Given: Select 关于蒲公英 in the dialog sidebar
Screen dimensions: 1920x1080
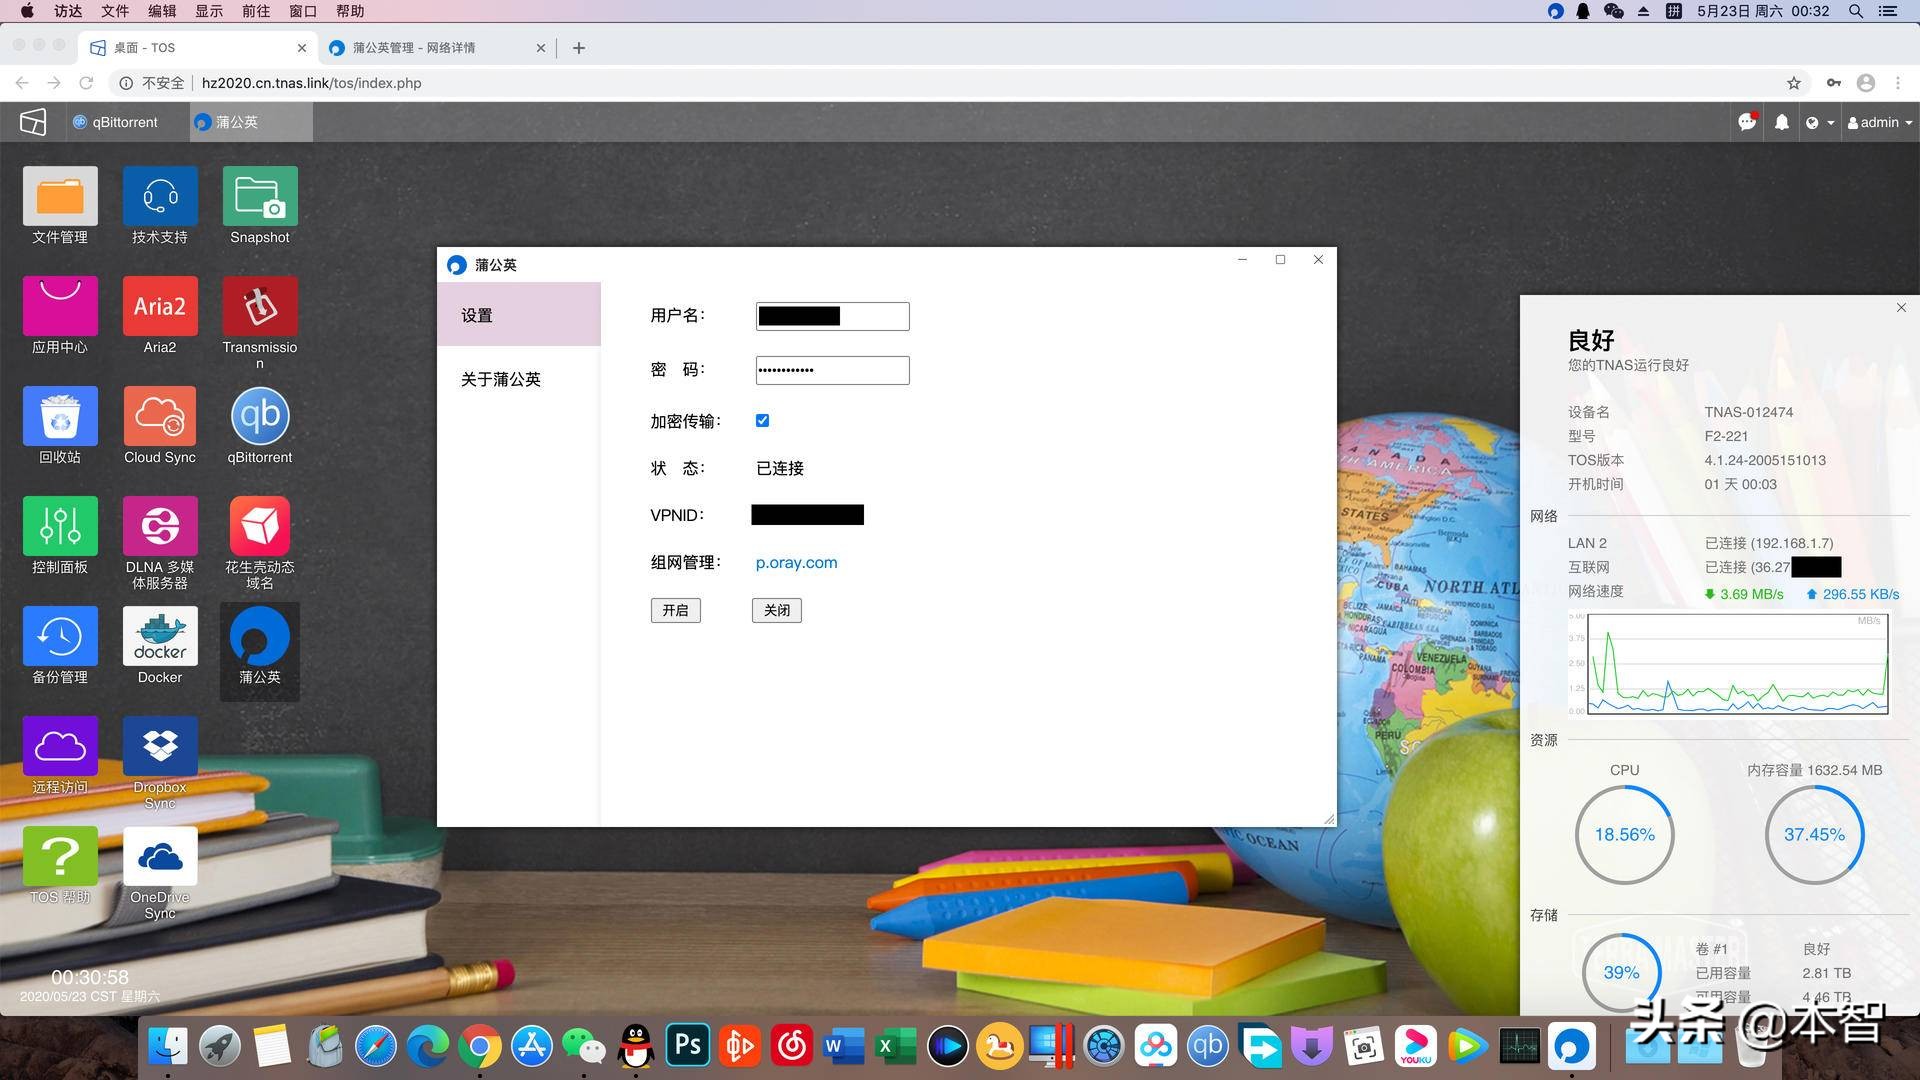Looking at the screenshot, I should [x=500, y=379].
